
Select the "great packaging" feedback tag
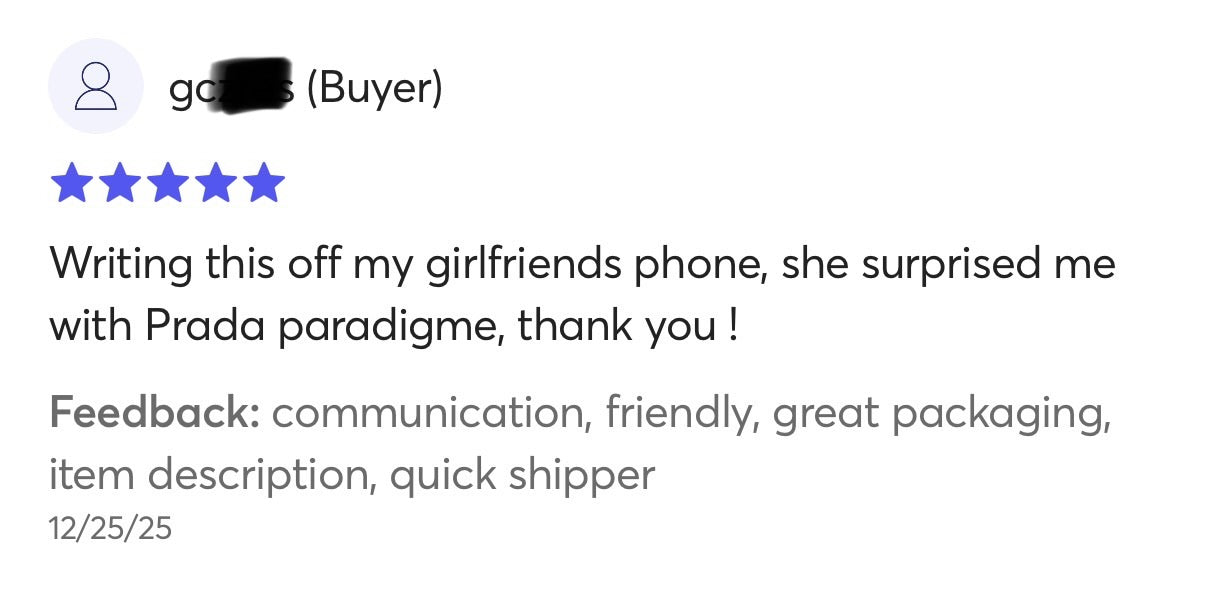941,412
